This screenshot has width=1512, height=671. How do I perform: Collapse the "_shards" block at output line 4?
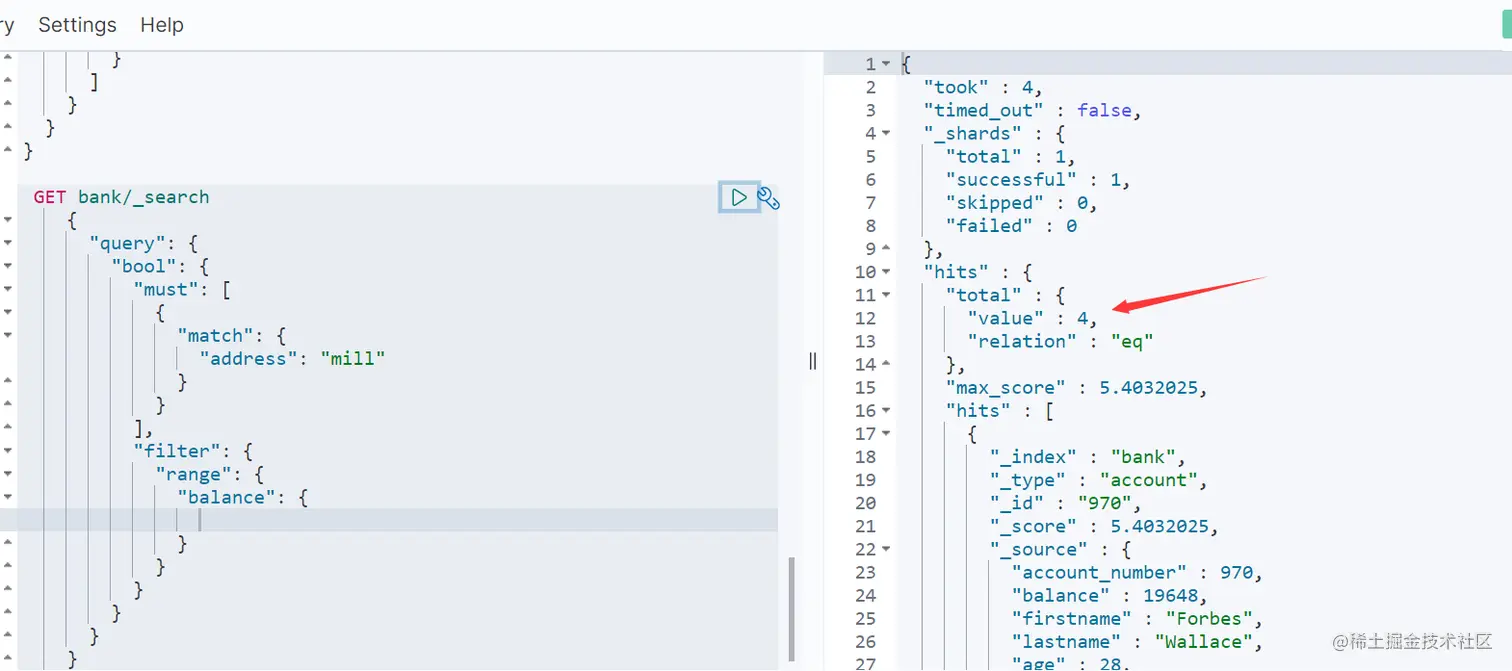[886, 134]
